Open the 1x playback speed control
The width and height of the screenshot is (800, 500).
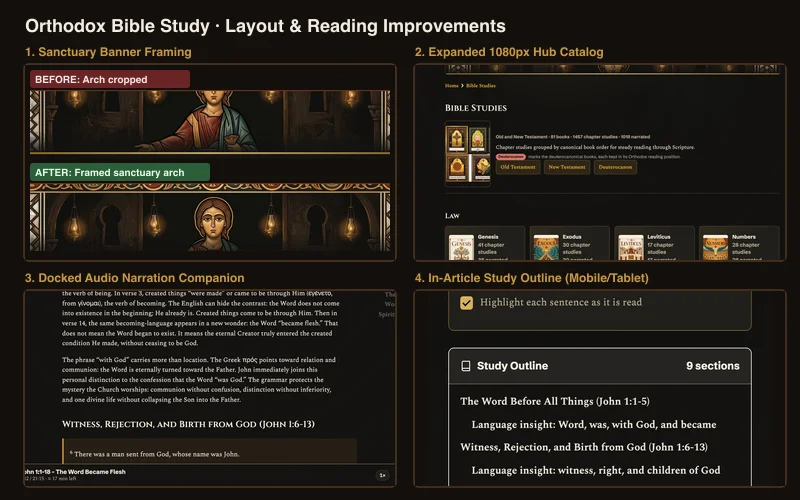(x=382, y=475)
